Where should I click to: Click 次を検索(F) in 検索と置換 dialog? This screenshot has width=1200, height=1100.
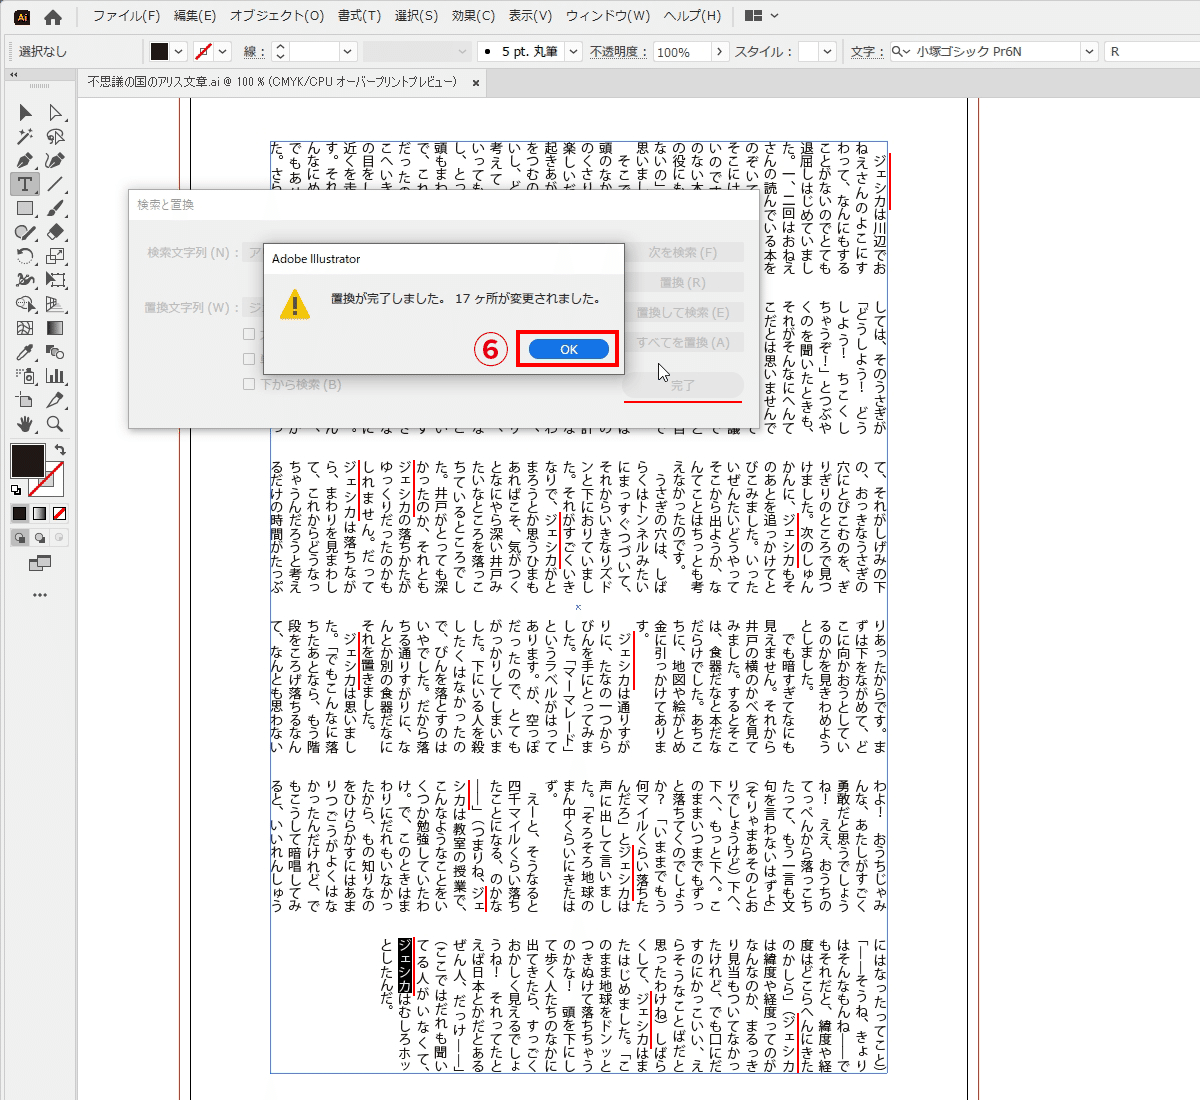[683, 253]
